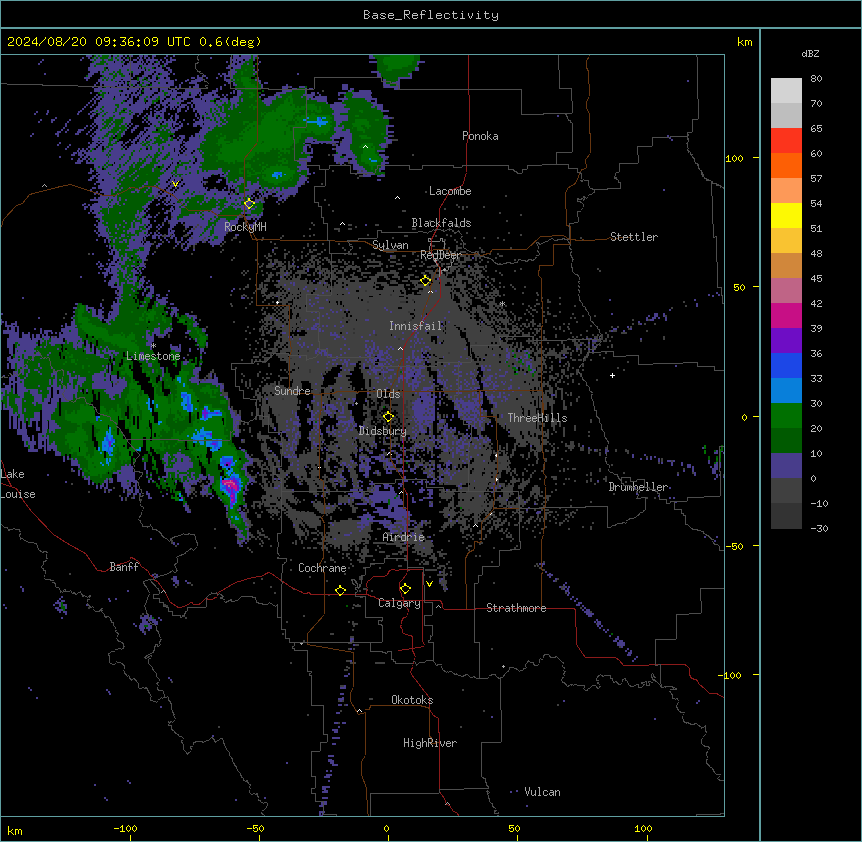
Task: Click the purple swatch between 39 and 36
Action: [786, 341]
